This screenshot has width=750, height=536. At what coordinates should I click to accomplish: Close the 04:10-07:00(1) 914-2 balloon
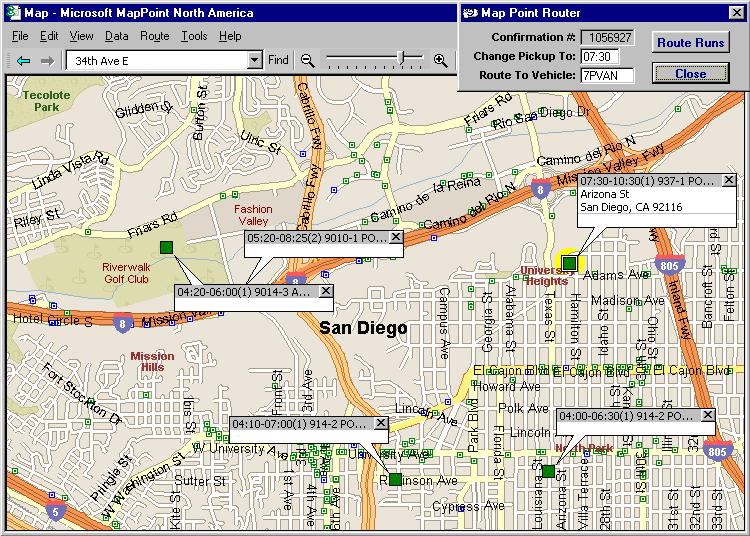point(381,423)
